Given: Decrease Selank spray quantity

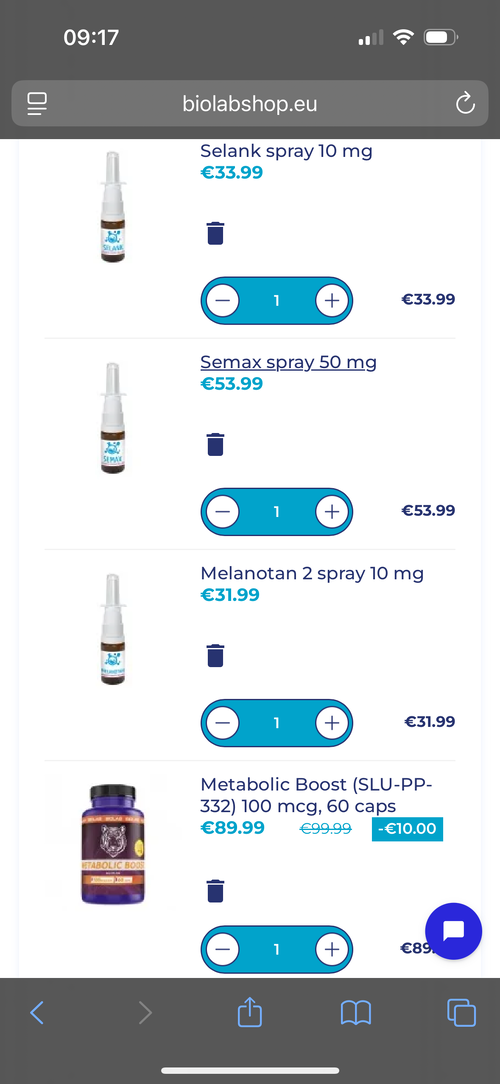Looking at the screenshot, I should [222, 301].
